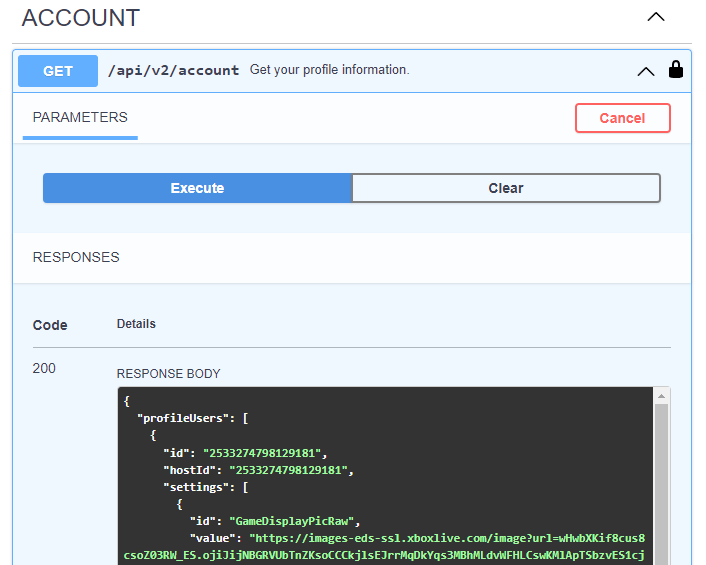Click the Code column header
The image size is (706, 565).
[x=50, y=325]
